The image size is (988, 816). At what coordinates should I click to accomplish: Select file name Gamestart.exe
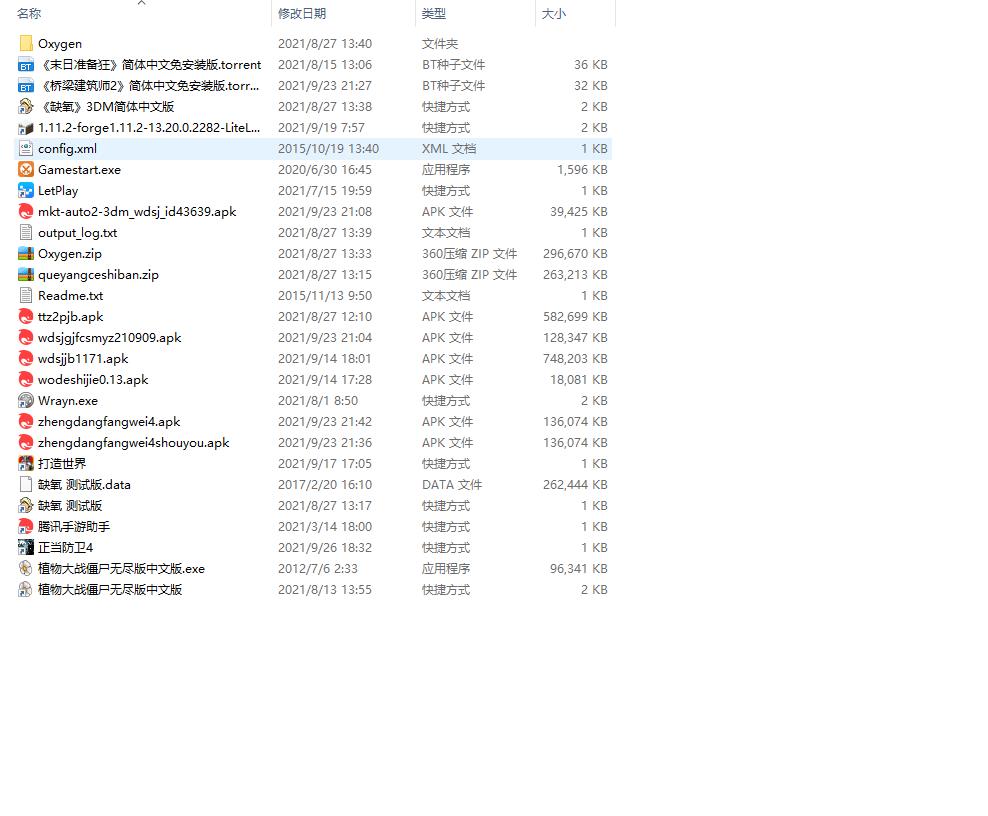[x=79, y=170]
